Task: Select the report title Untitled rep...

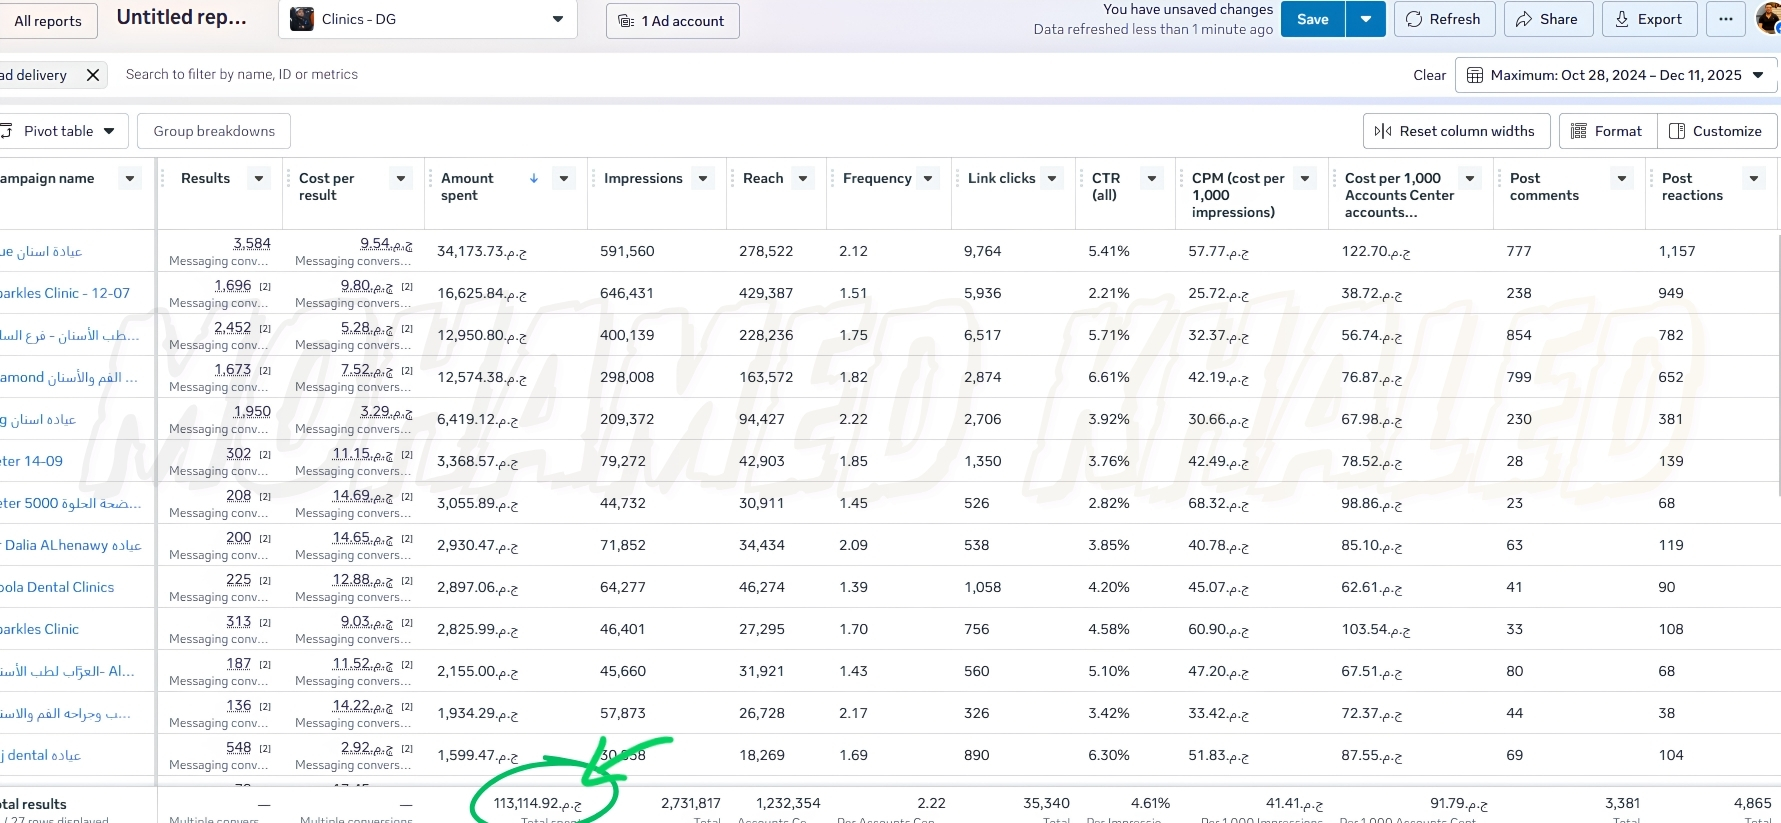Action: pyautogui.click(x=181, y=17)
